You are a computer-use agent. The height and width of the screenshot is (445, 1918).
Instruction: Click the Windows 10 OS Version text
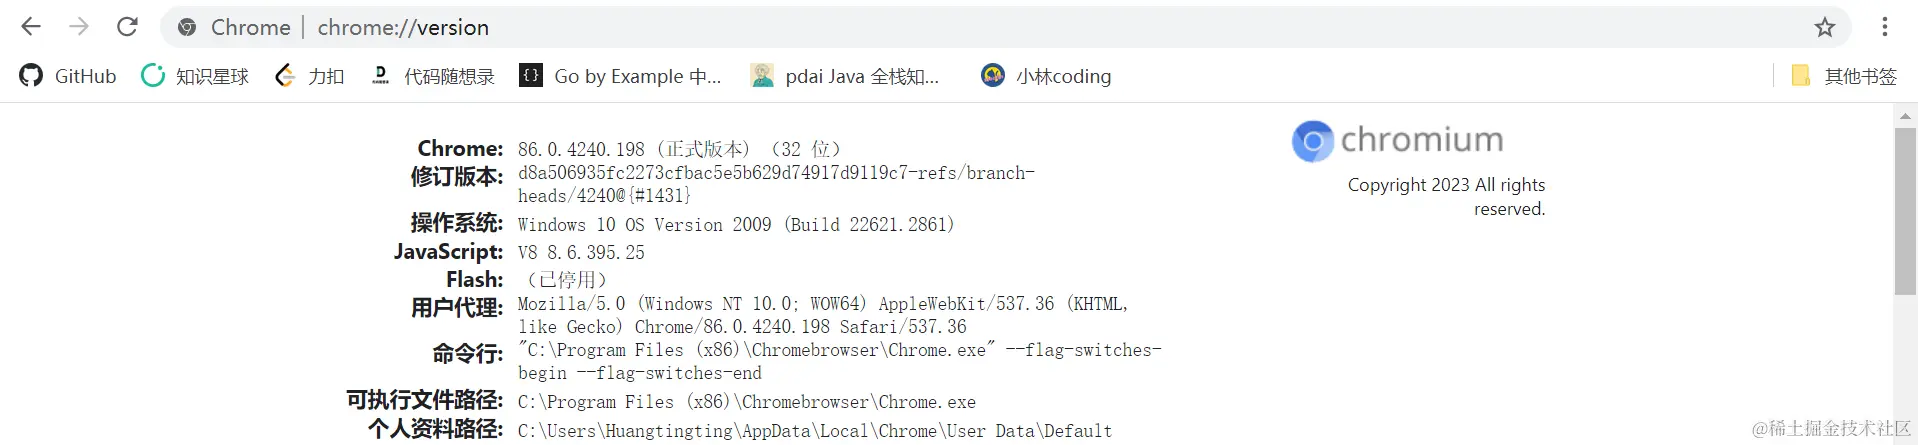pos(736,225)
